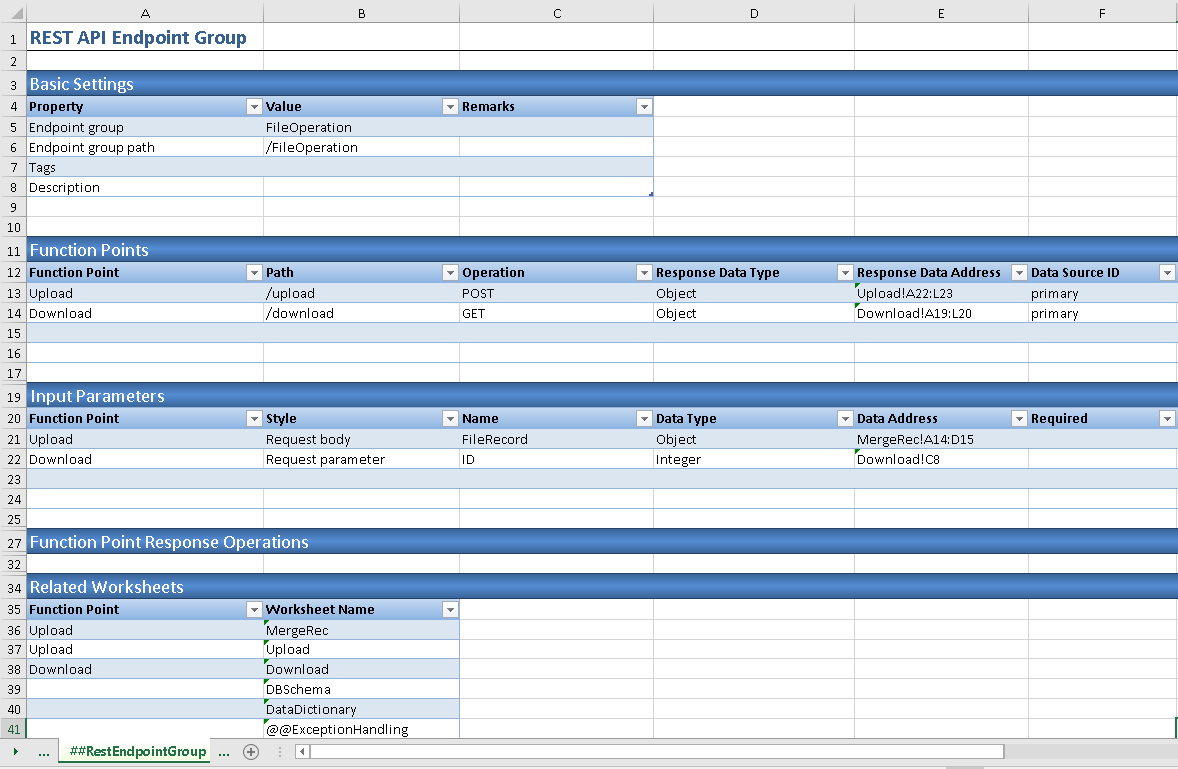Select the ##RestEndpointGroup sheet tab

[x=133, y=752]
